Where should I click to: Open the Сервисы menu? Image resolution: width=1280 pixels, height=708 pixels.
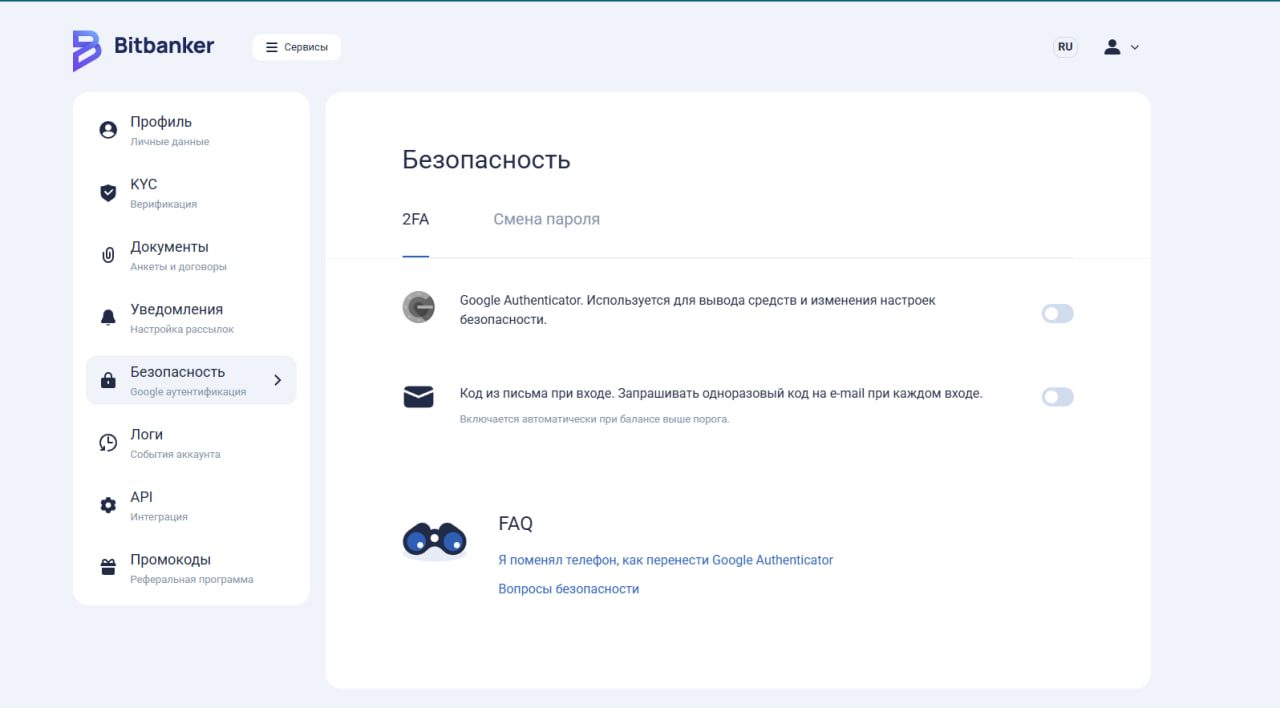click(x=296, y=47)
